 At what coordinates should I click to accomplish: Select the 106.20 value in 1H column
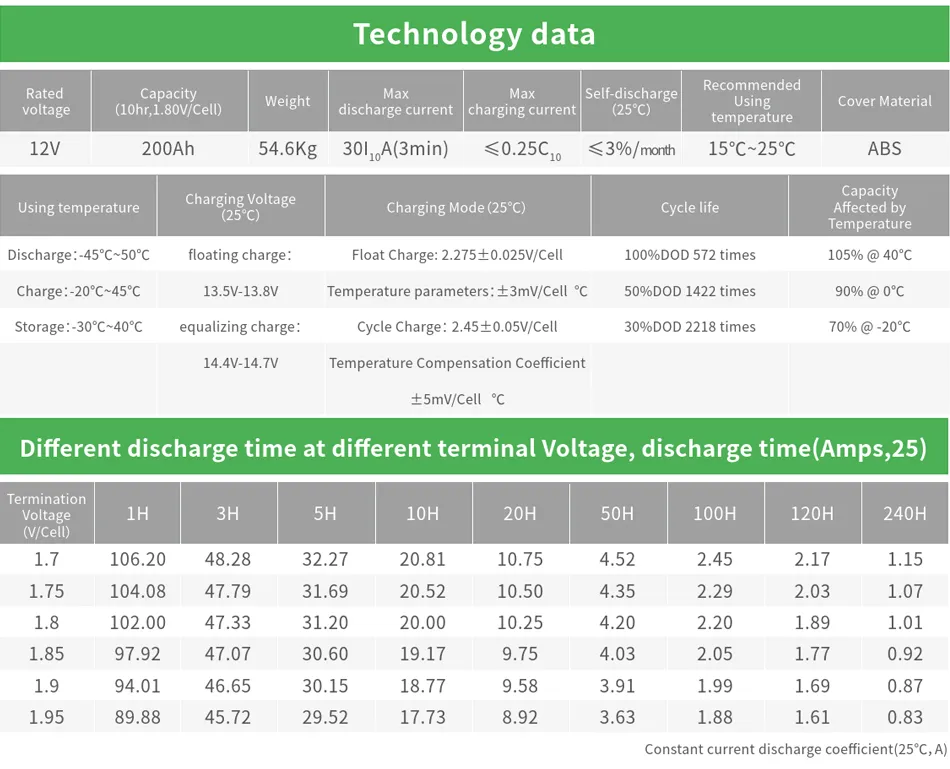click(137, 560)
